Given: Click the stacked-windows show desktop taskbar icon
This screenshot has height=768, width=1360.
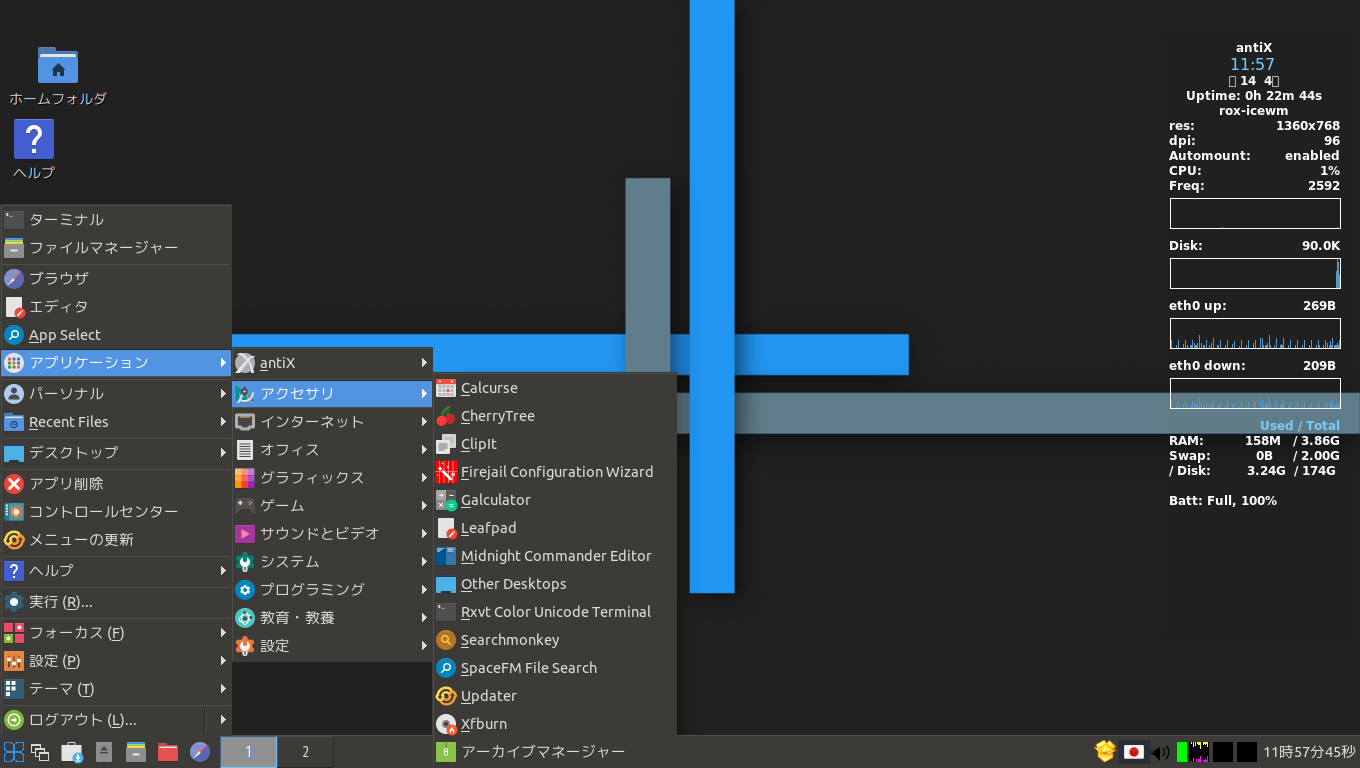Looking at the screenshot, I should pos(41,752).
